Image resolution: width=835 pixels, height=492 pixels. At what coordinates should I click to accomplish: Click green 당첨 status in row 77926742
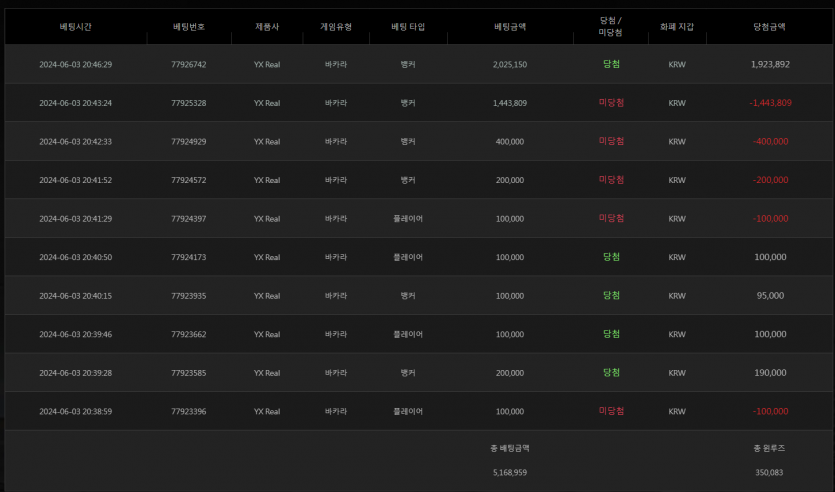click(611, 64)
